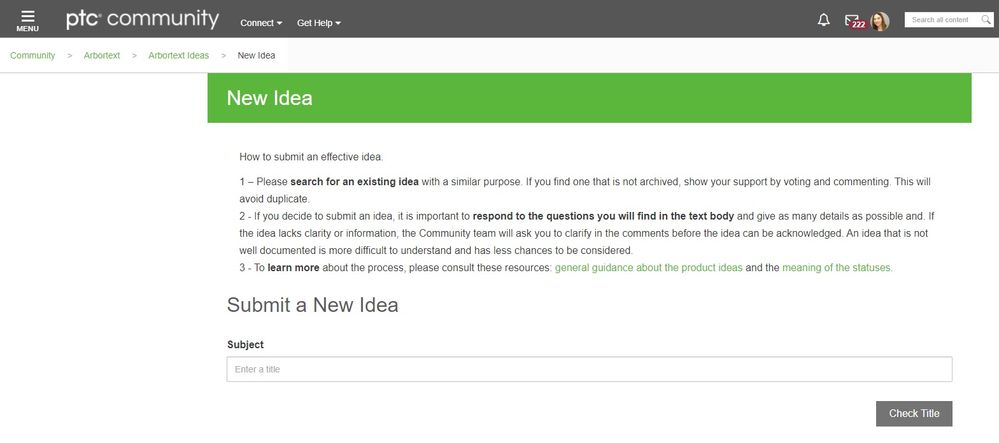
Task: Open the notifications bell
Action: point(824,20)
